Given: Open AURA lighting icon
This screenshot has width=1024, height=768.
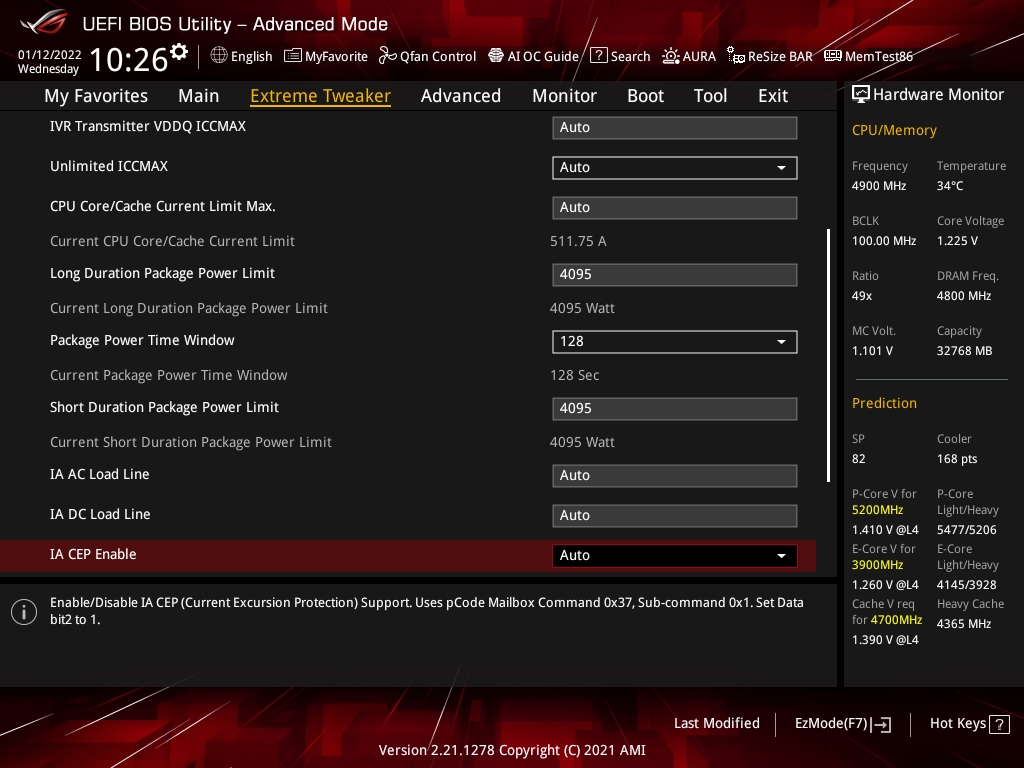Looking at the screenshot, I should coord(671,56).
